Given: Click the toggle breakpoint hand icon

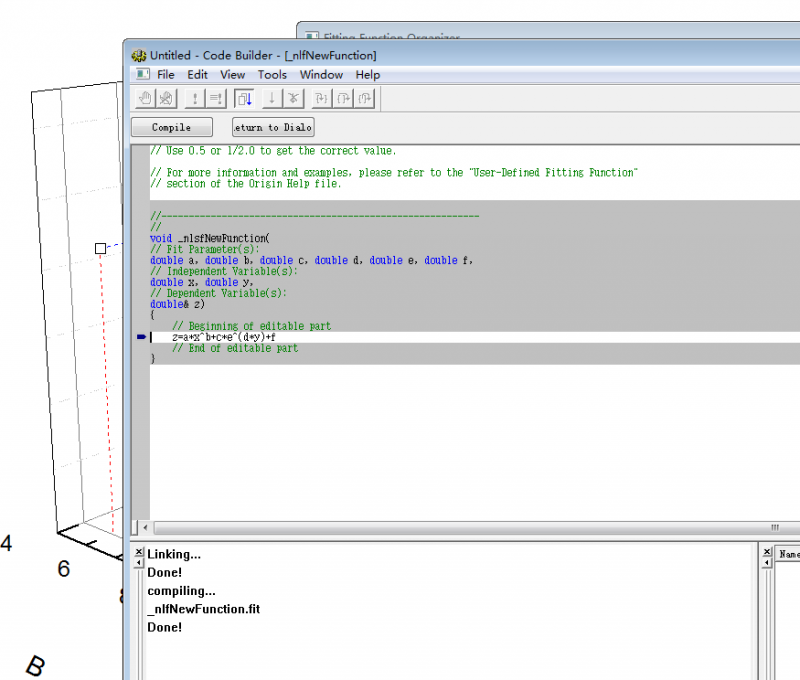Looking at the screenshot, I should coord(145,98).
